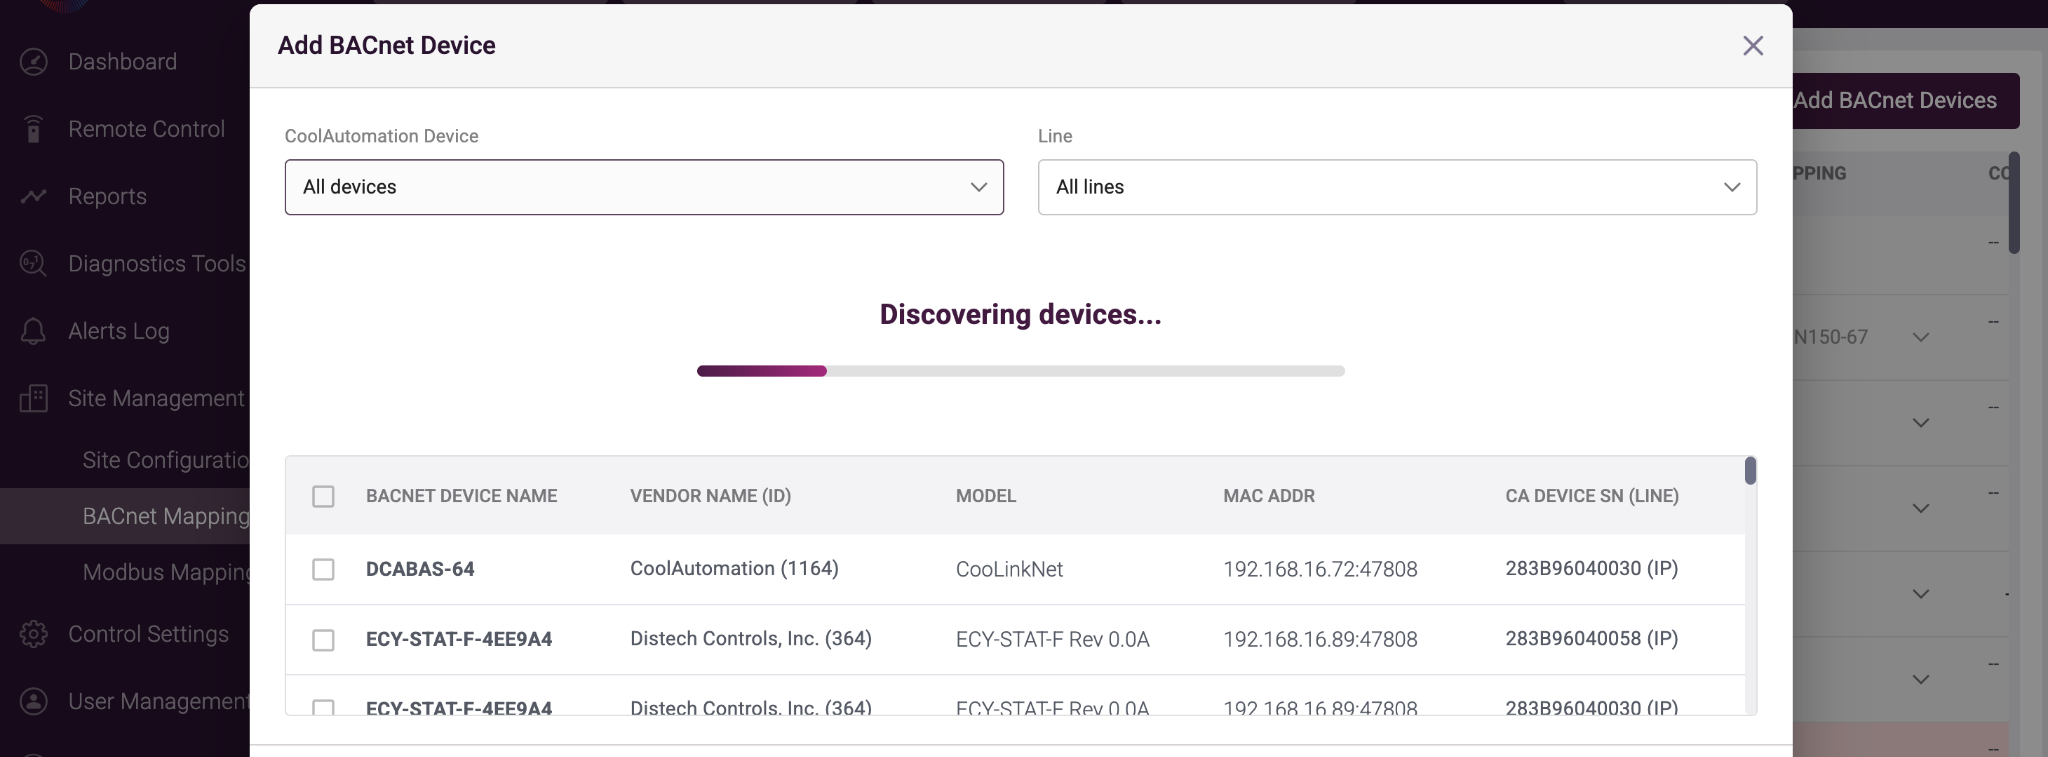Click serial 283B96040058 (IP) cell
This screenshot has width=2048, height=757.
(x=1592, y=638)
